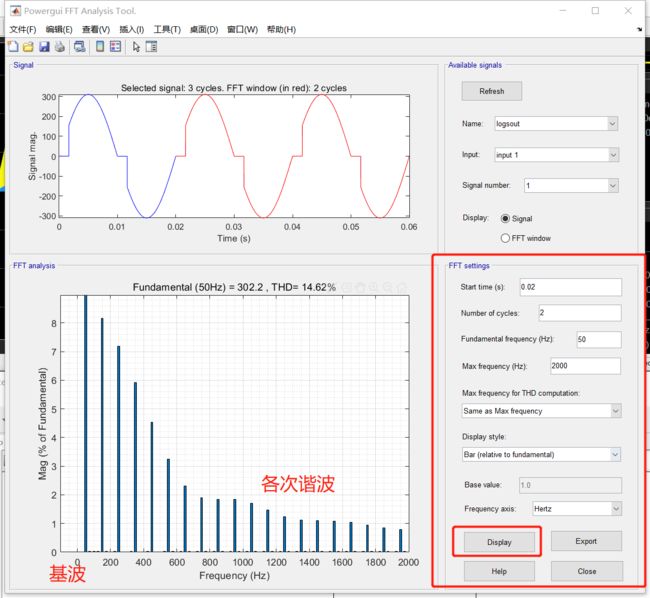Open the 查看(V) menu
Screen dimensions: 650x598
click(96, 29)
